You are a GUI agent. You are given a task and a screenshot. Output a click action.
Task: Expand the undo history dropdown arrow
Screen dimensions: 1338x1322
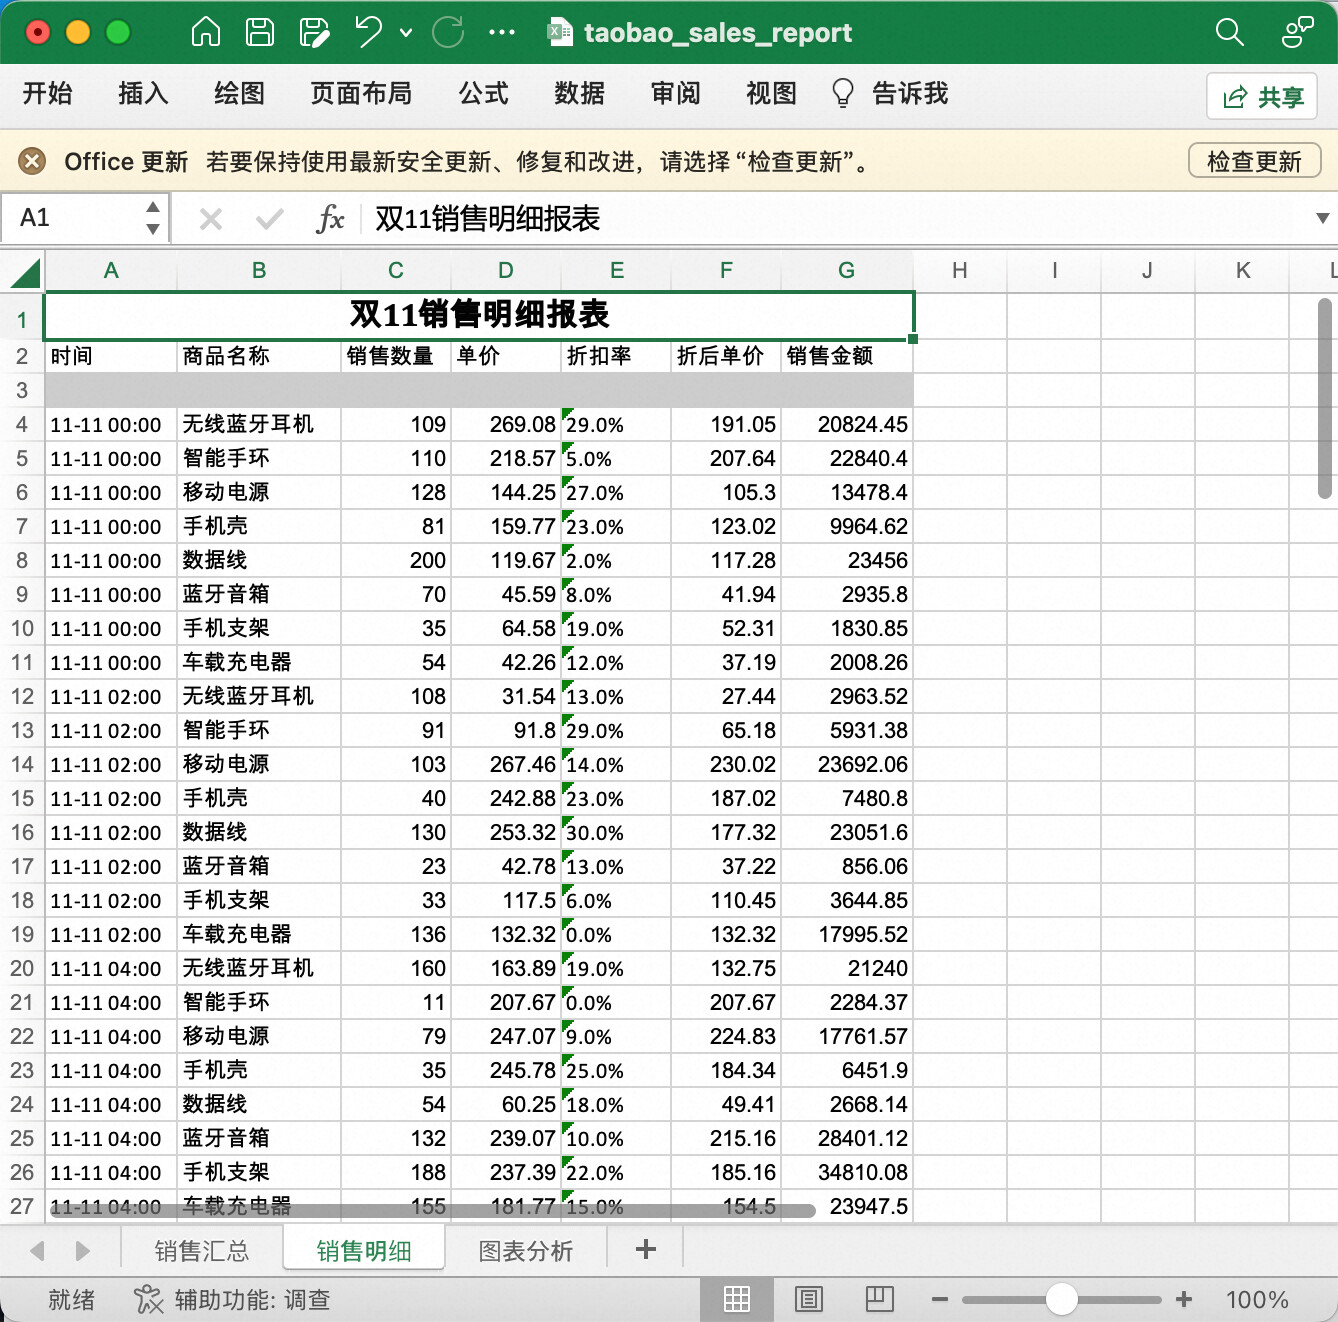(x=406, y=32)
